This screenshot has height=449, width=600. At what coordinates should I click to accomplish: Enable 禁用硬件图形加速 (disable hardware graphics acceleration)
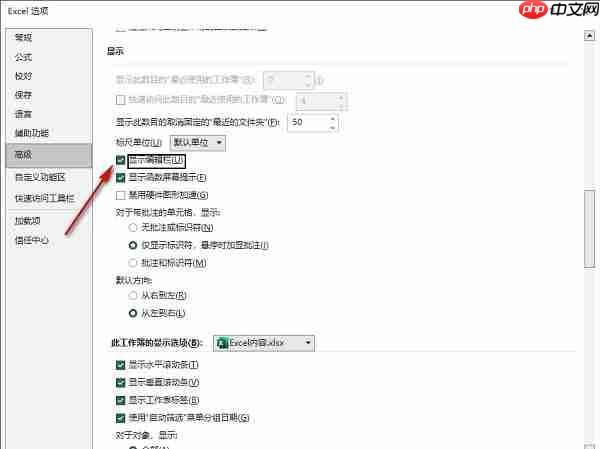120,195
